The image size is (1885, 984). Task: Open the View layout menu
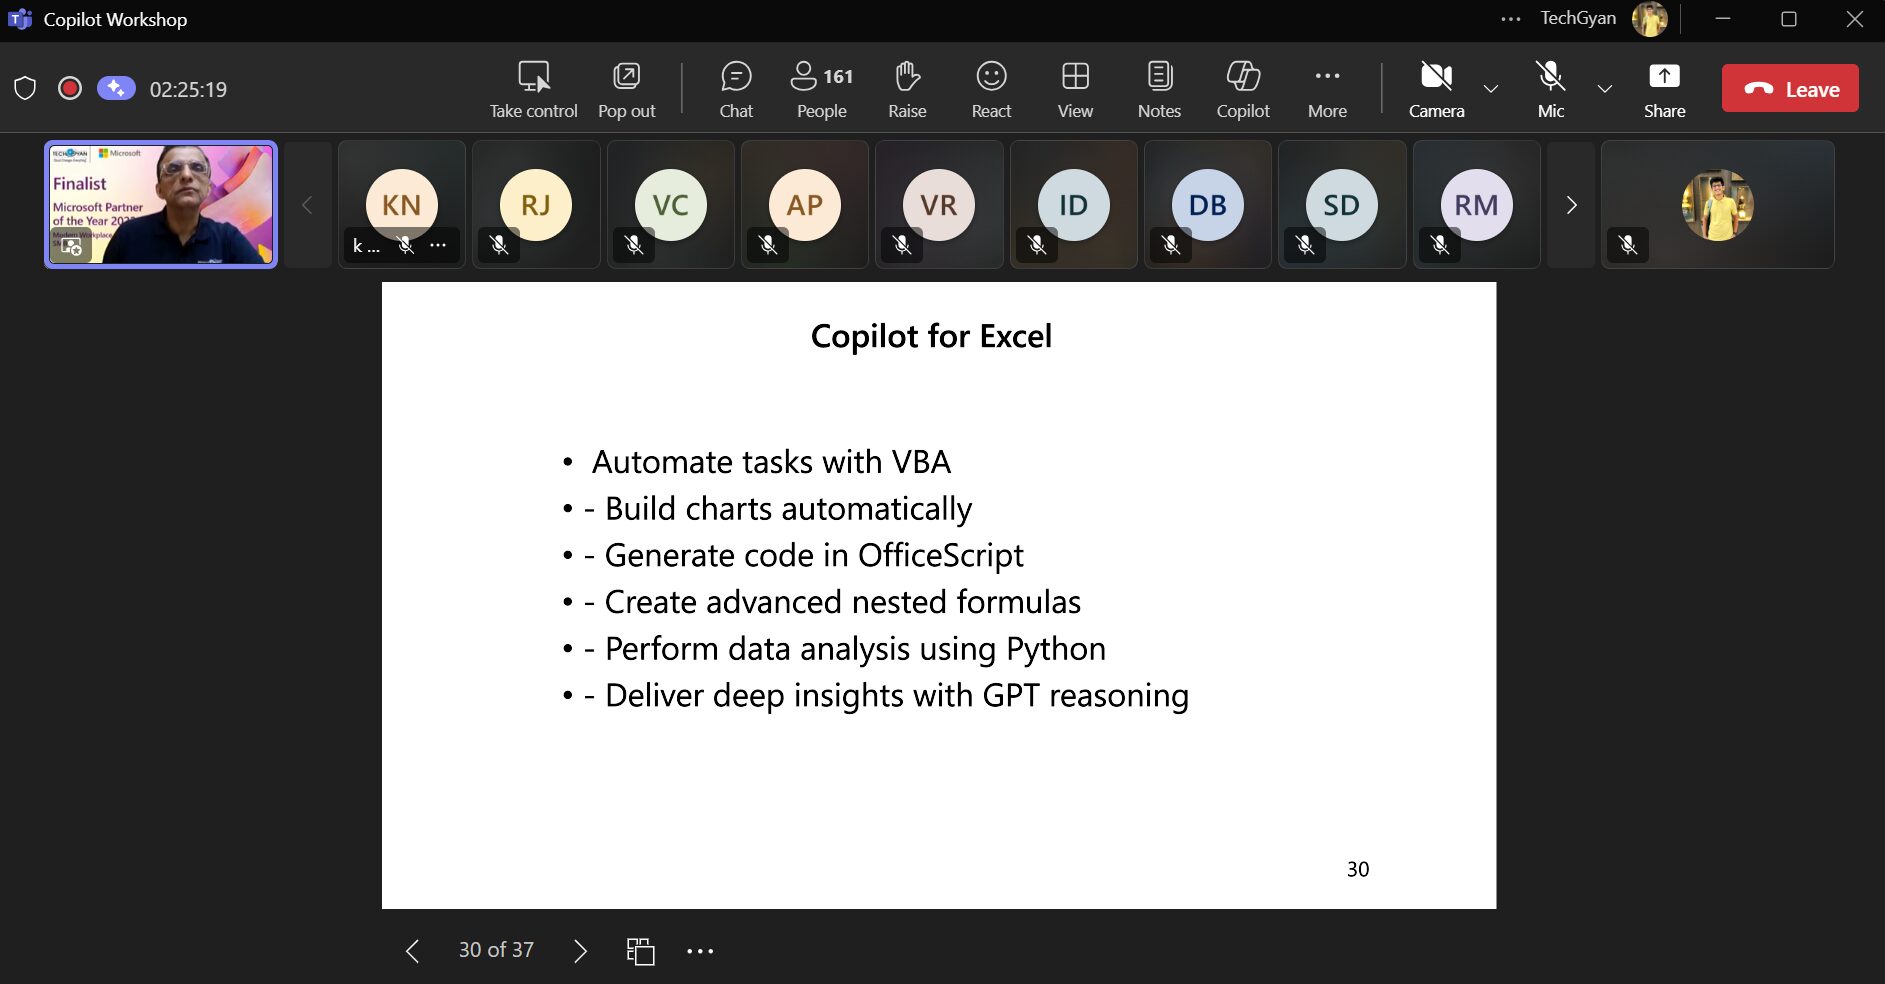1075,89
